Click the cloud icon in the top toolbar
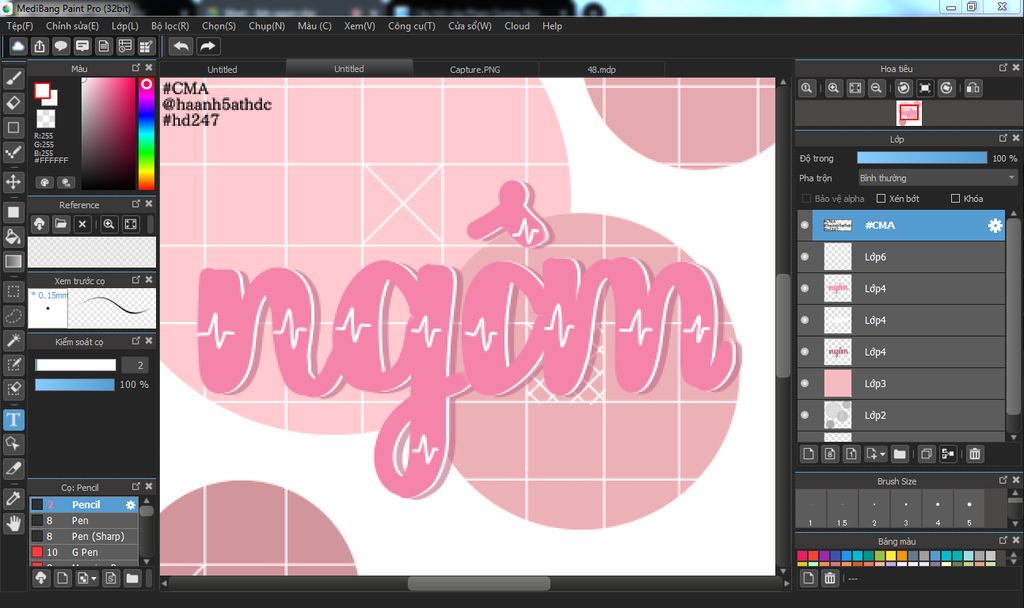This screenshot has height=608, width=1024. pyautogui.click(x=18, y=46)
